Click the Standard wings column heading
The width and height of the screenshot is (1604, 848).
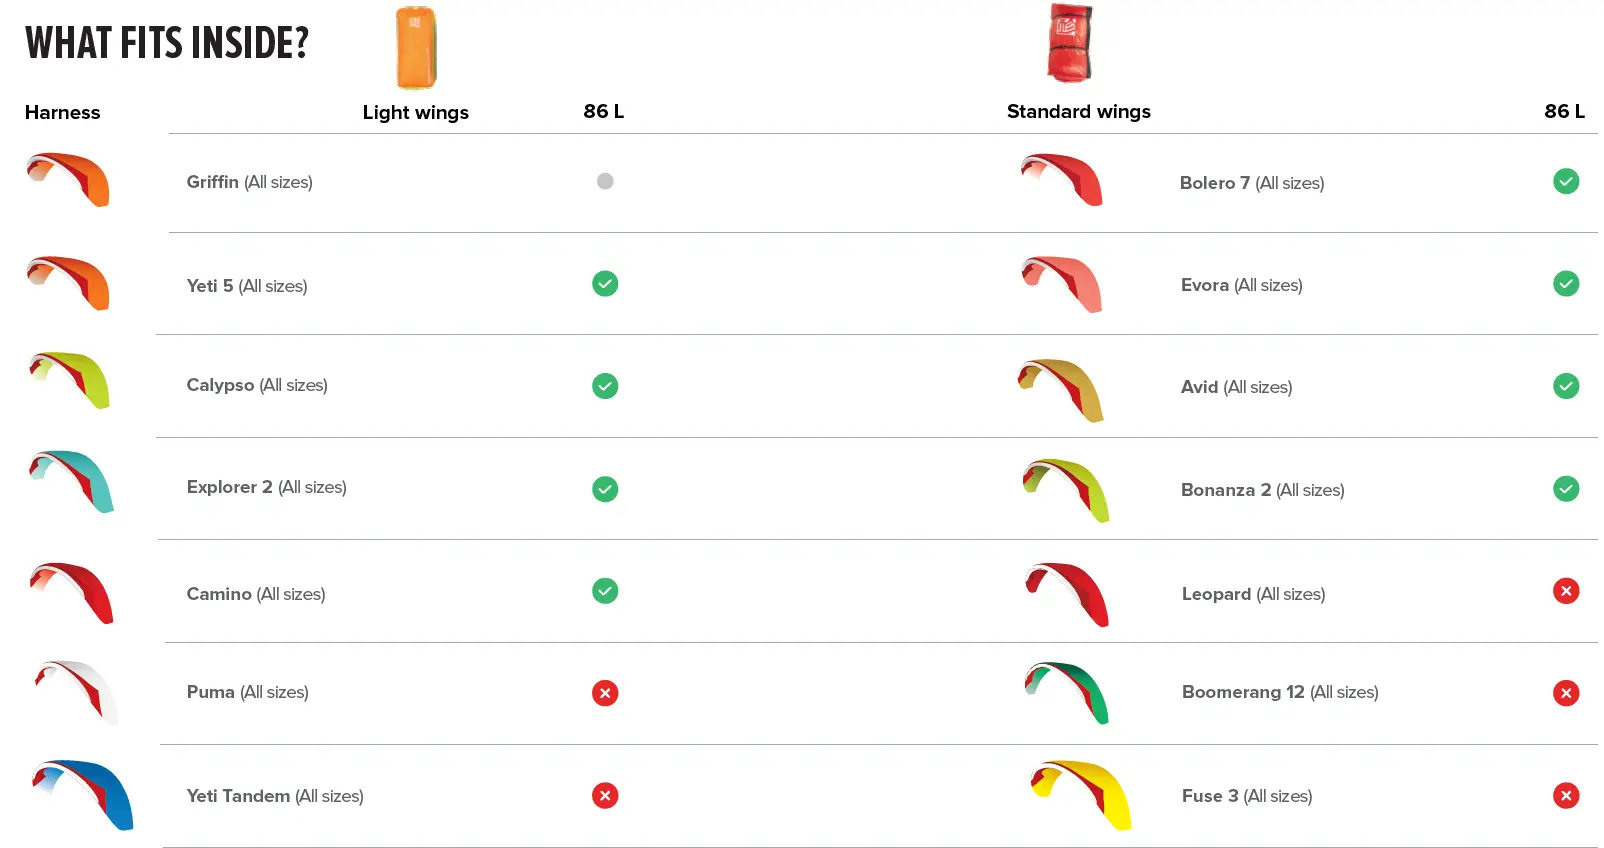pyautogui.click(x=1078, y=112)
